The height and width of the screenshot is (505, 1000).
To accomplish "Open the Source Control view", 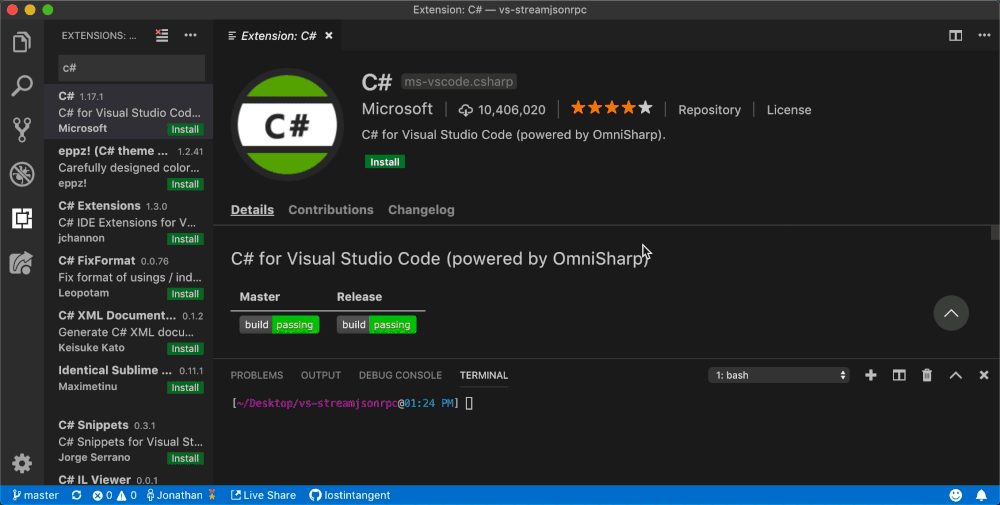I will [x=21, y=130].
